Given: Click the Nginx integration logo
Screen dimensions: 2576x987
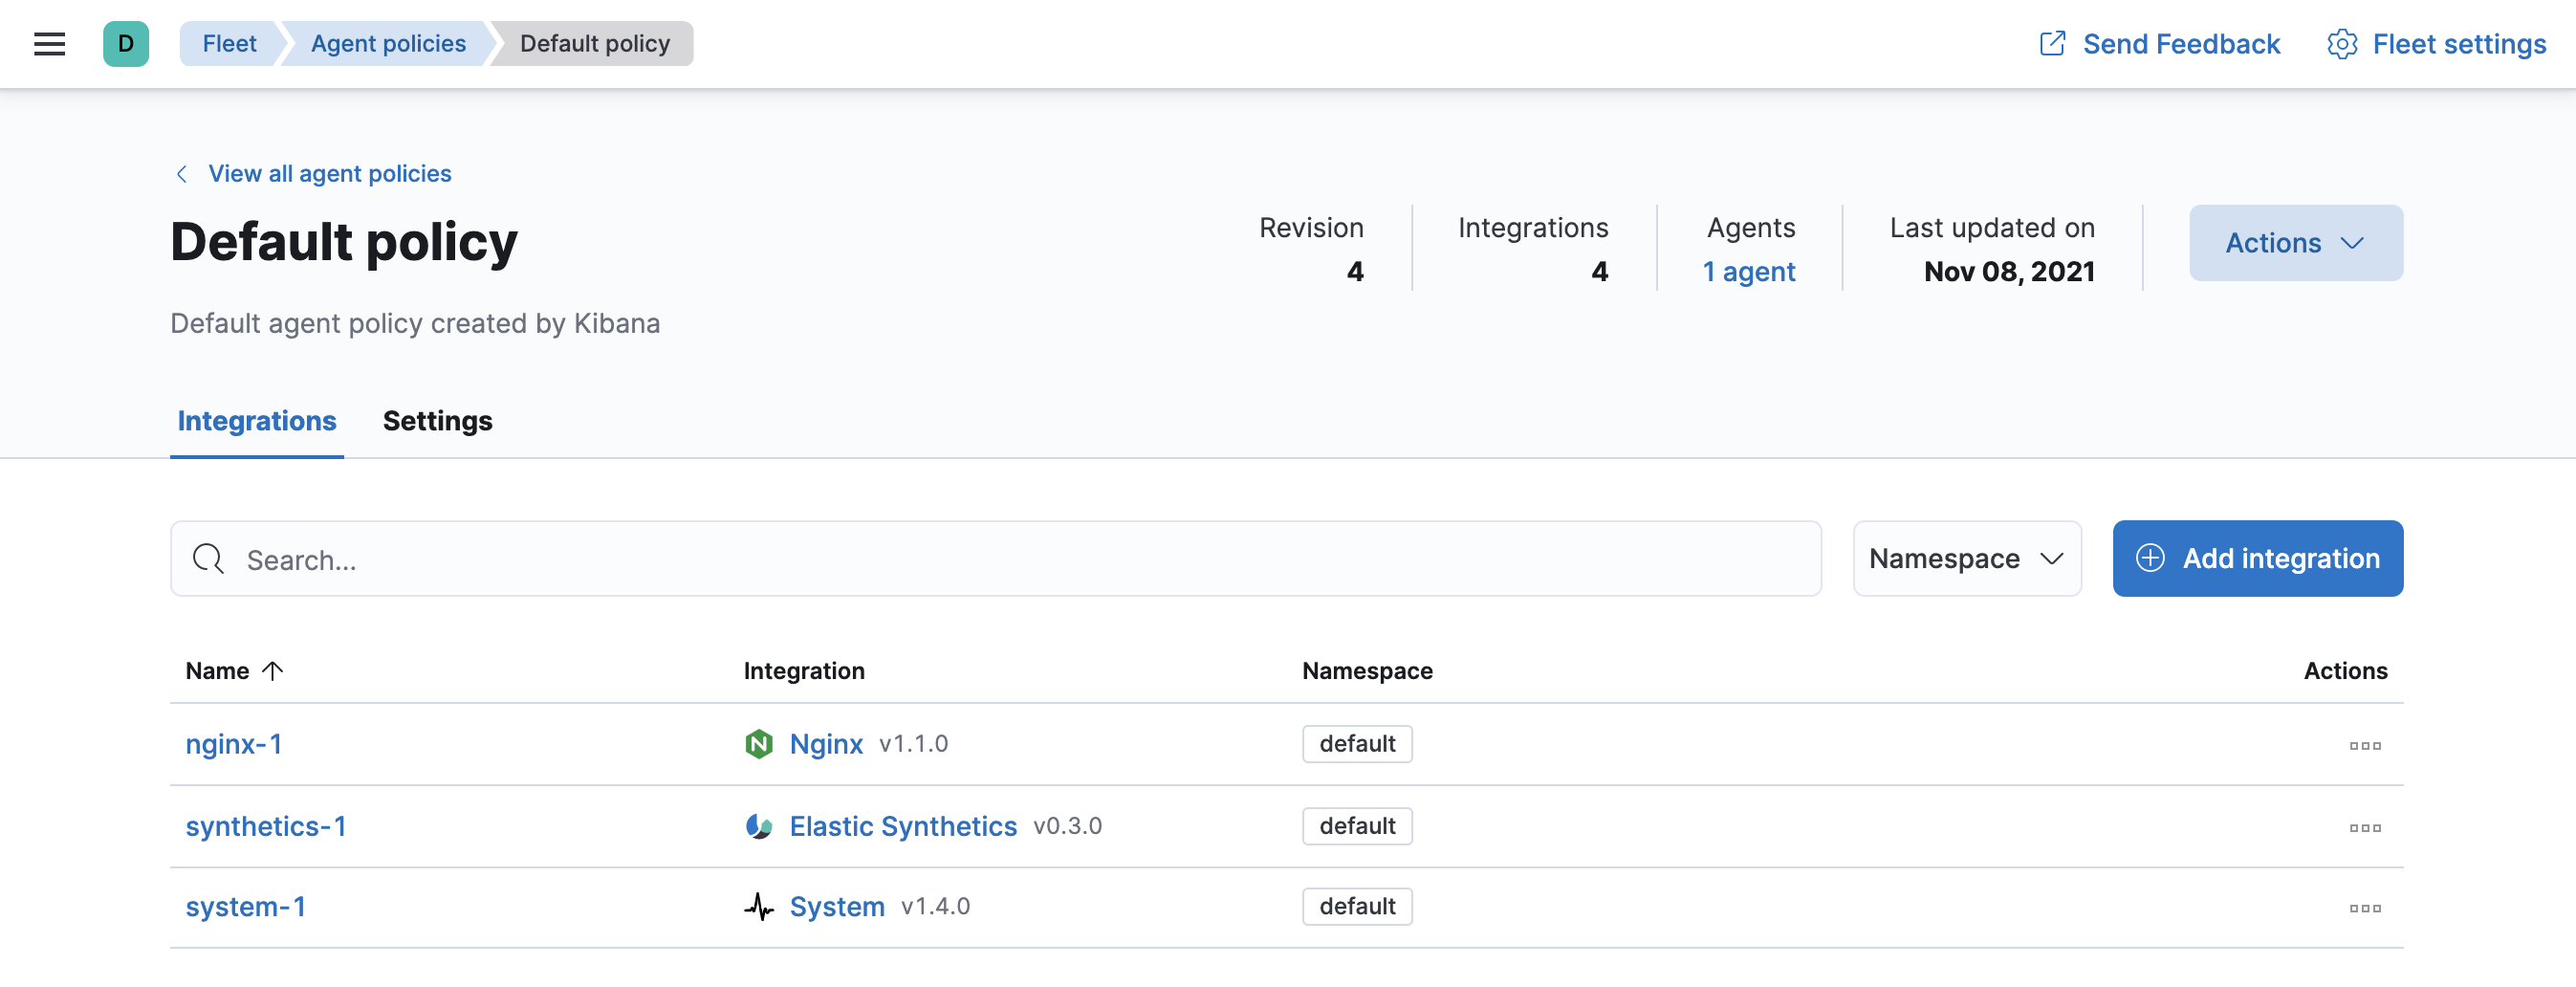Looking at the screenshot, I should 760,743.
